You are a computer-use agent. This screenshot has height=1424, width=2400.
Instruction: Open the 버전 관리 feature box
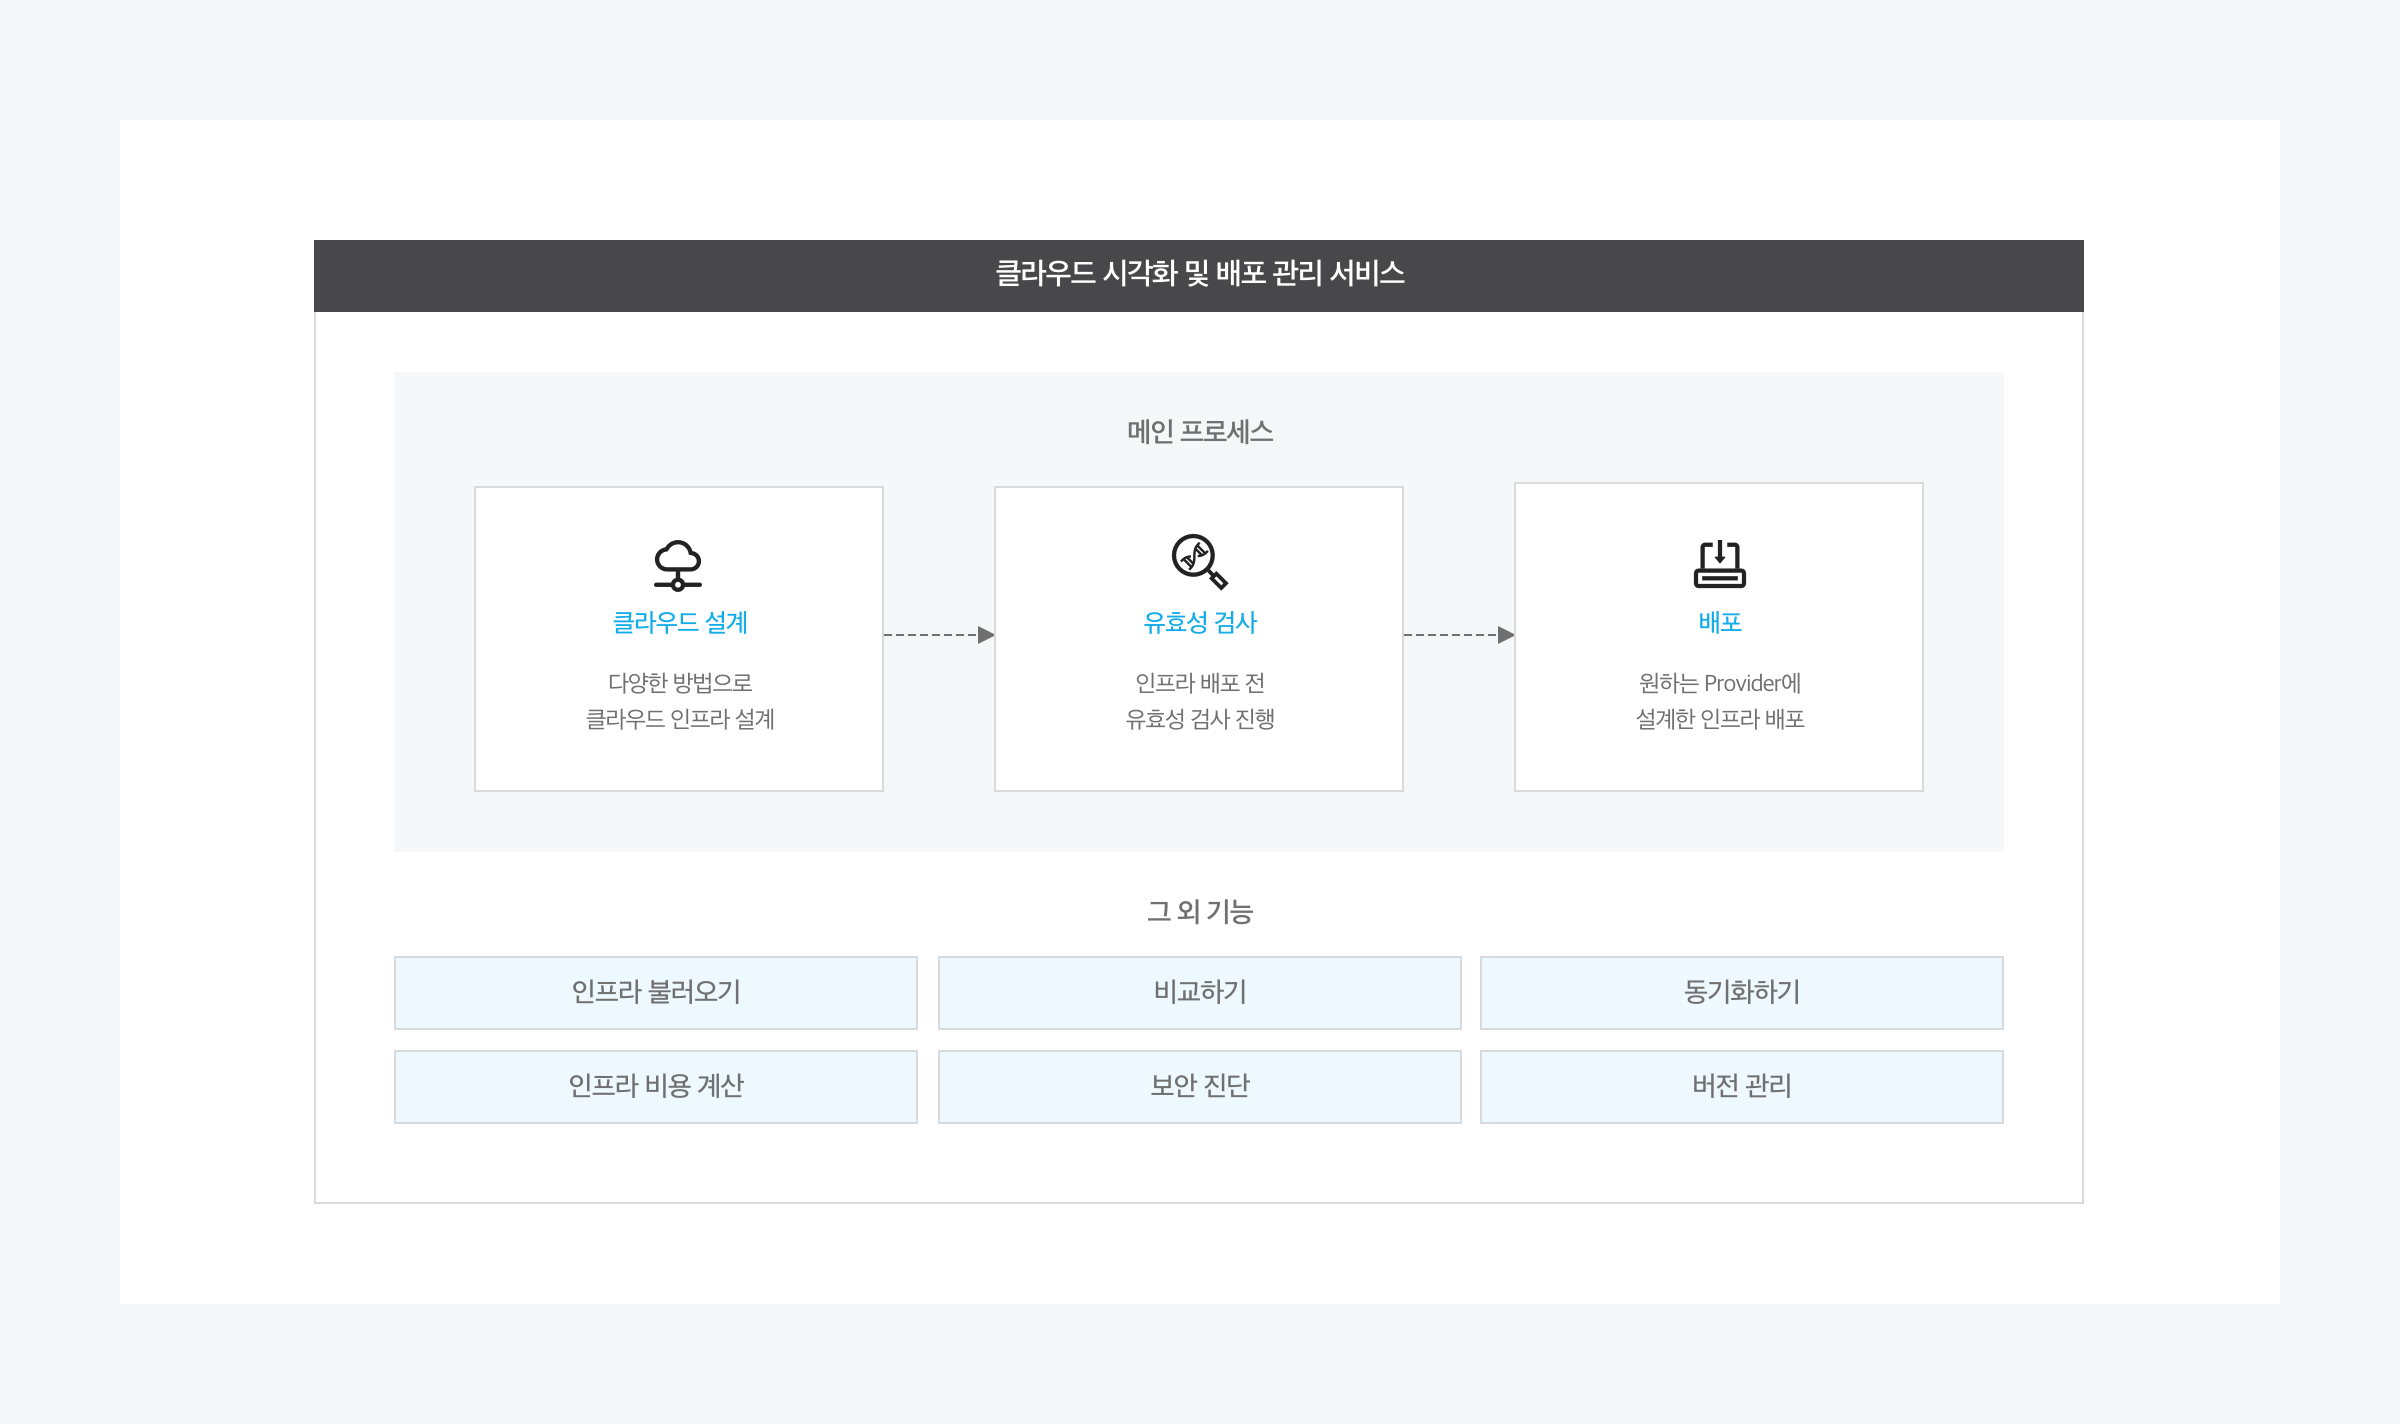1741,1086
